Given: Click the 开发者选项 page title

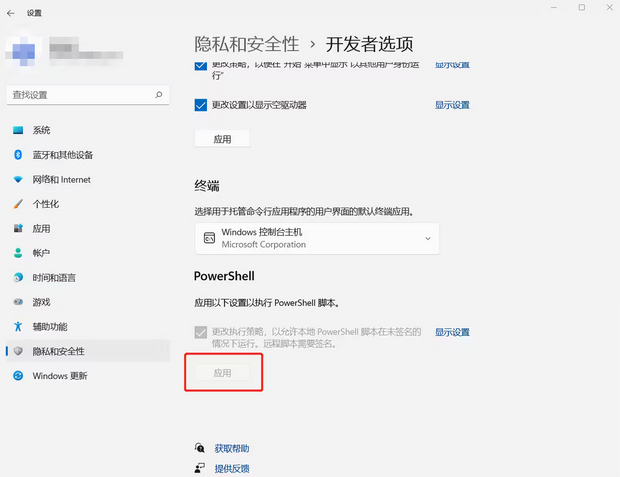Looking at the screenshot, I should [x=369, y=44].
